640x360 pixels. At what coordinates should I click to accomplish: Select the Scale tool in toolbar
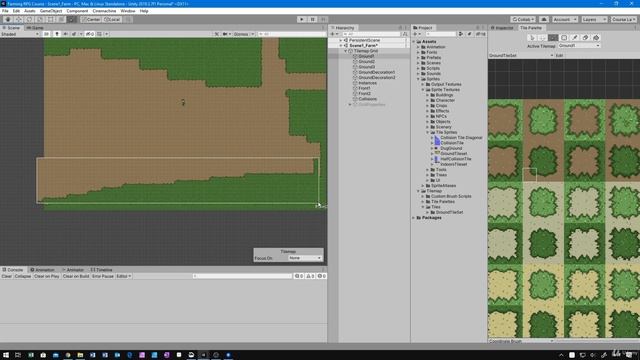coord(40,19)
